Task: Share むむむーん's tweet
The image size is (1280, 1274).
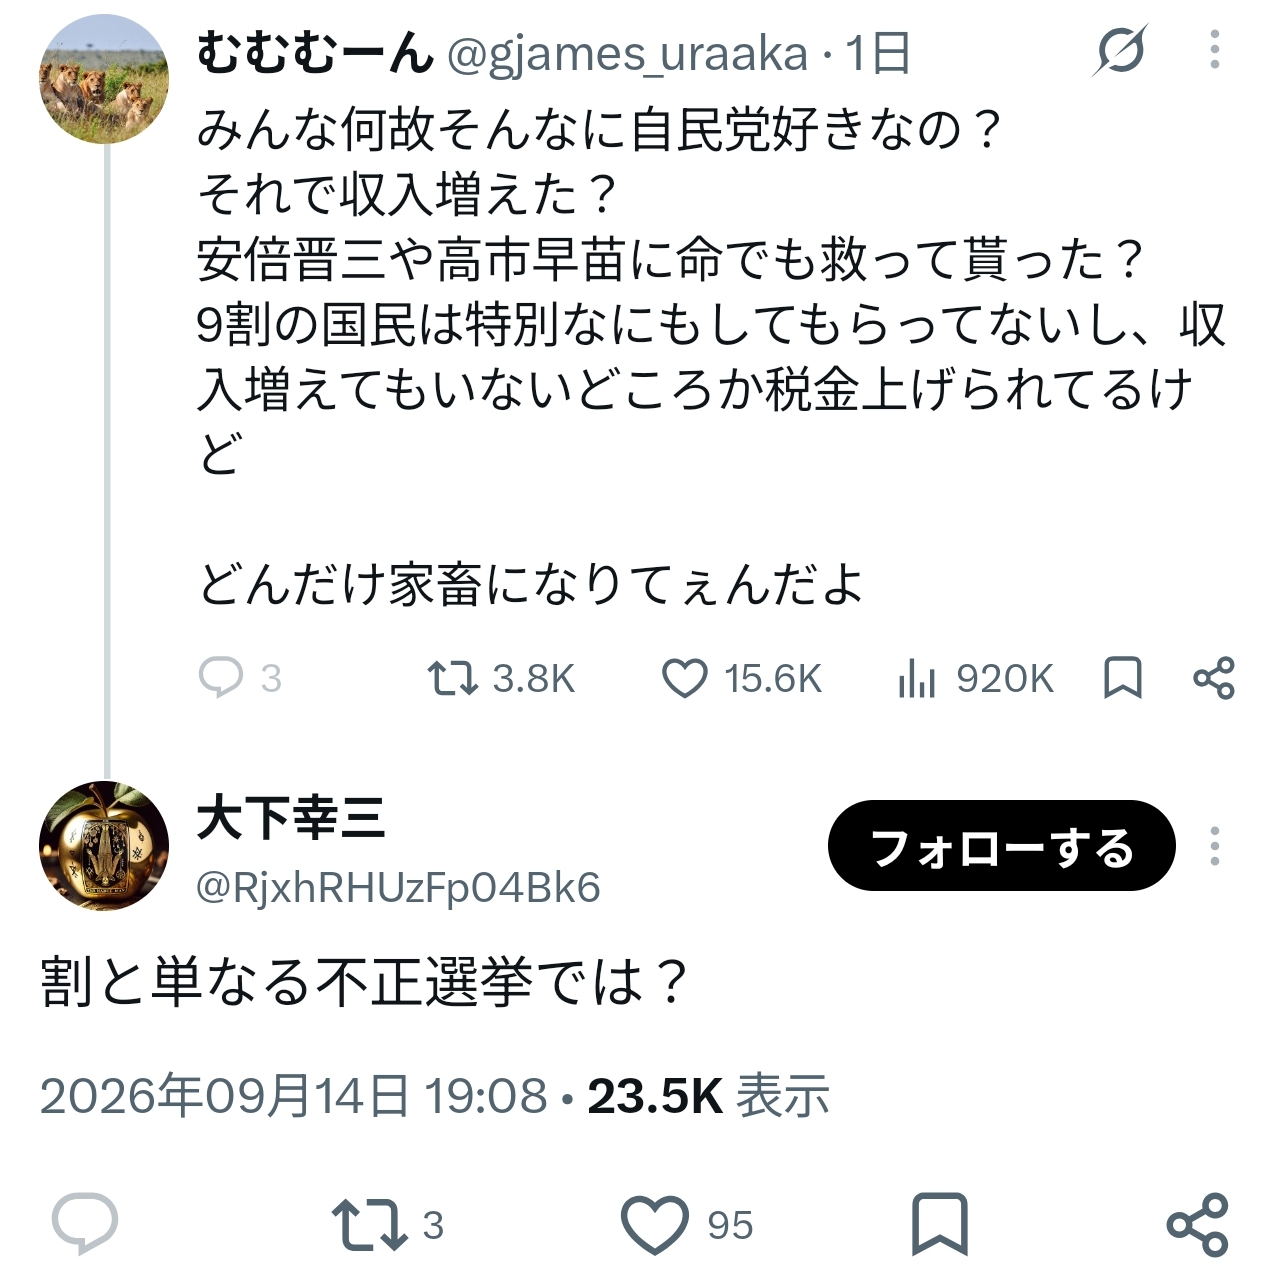Action: pyautogui.click(x=1214, y=678)
